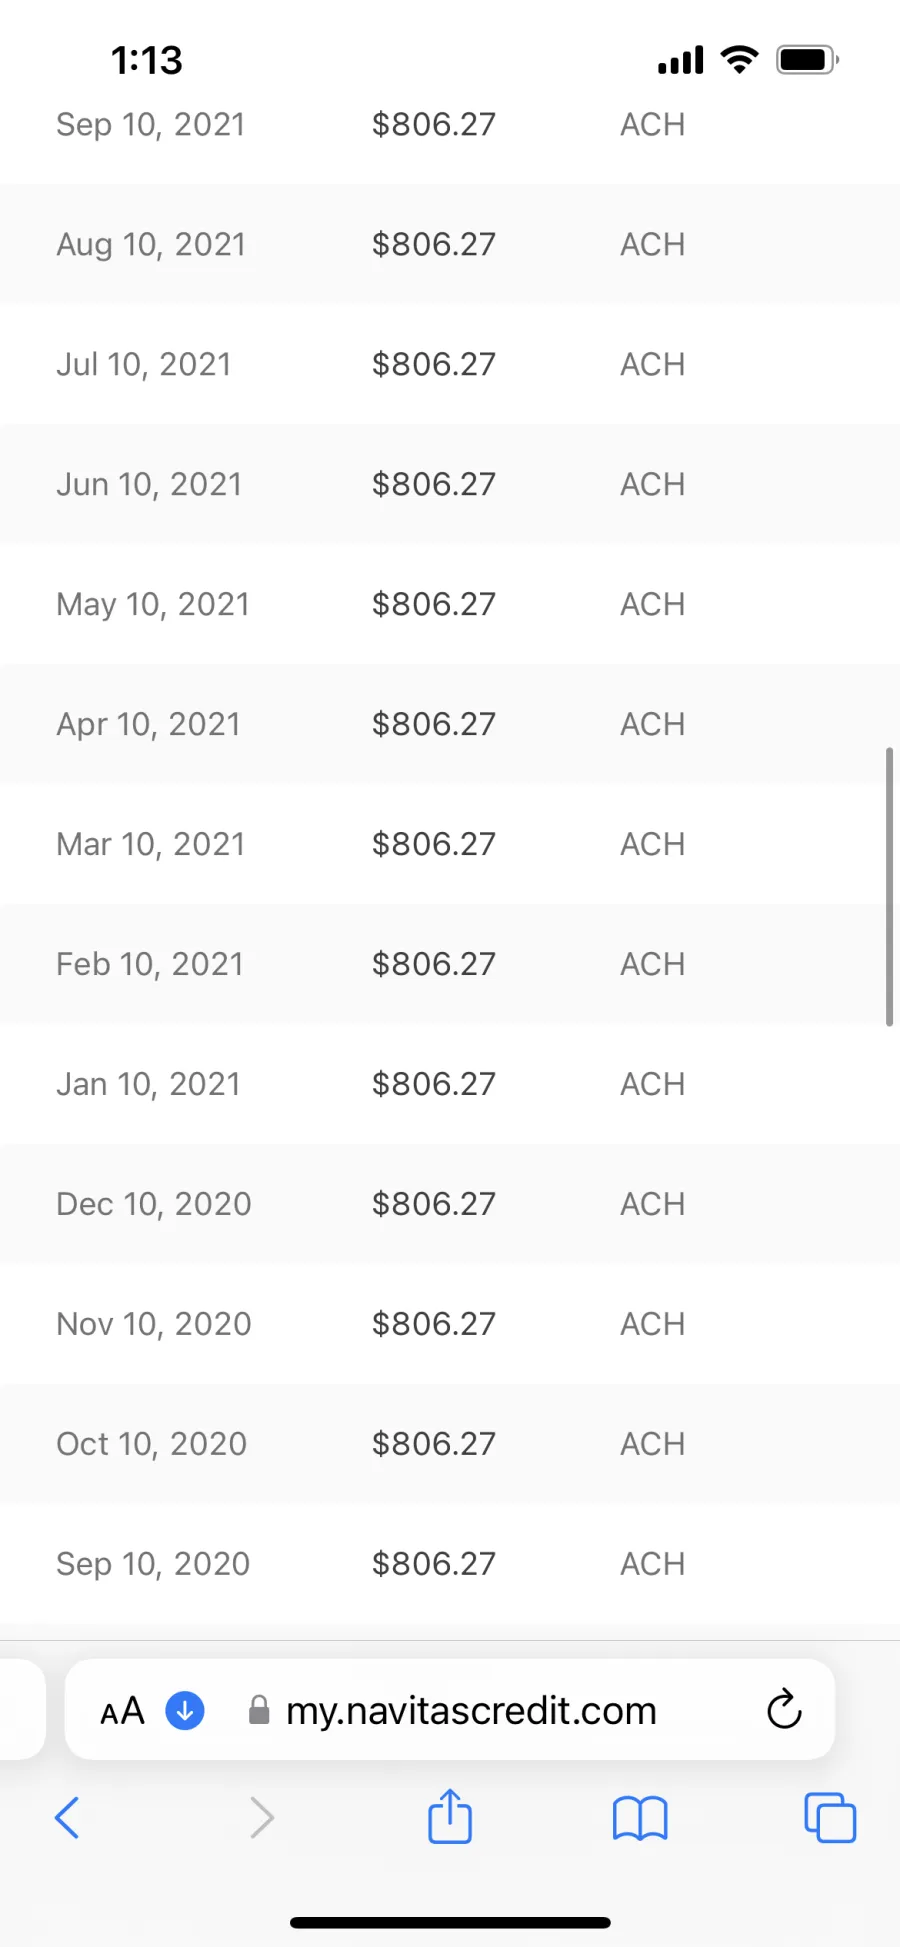Click the page scrollbar on right edge
Screen dimensions: 900x1947
point(889,886)
